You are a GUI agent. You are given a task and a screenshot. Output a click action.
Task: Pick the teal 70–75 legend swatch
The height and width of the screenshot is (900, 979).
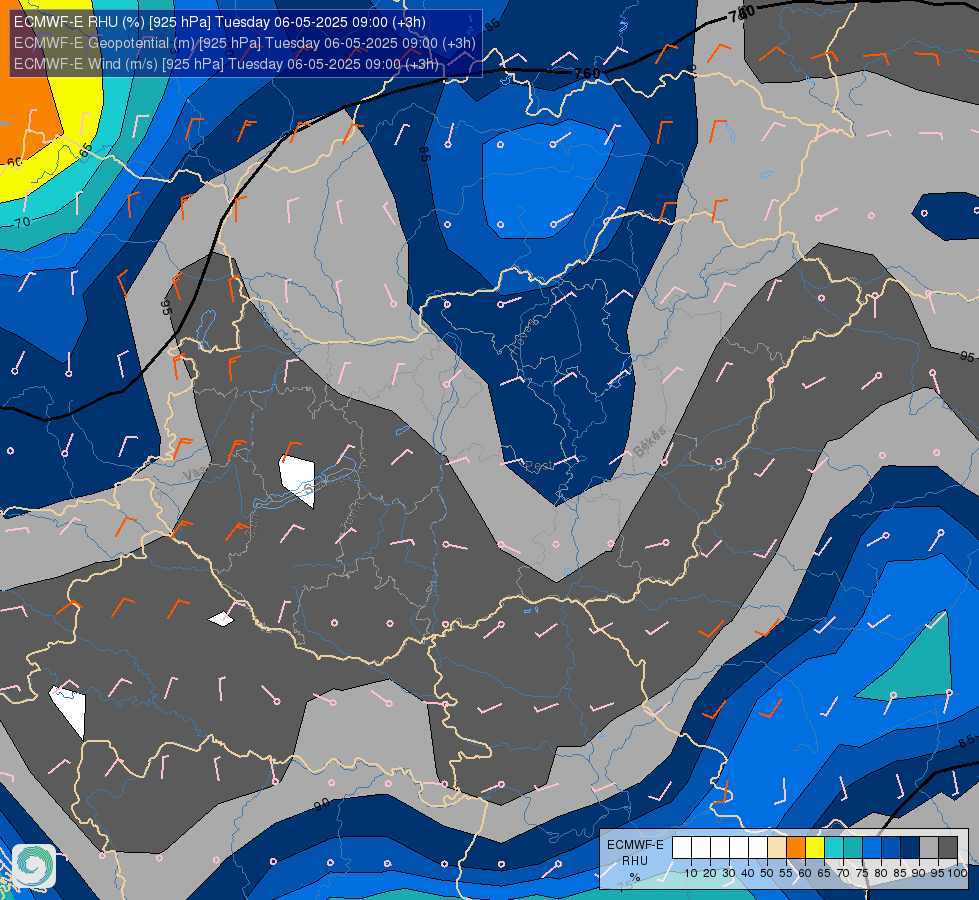pyautogui.click(x=853, y=847)
